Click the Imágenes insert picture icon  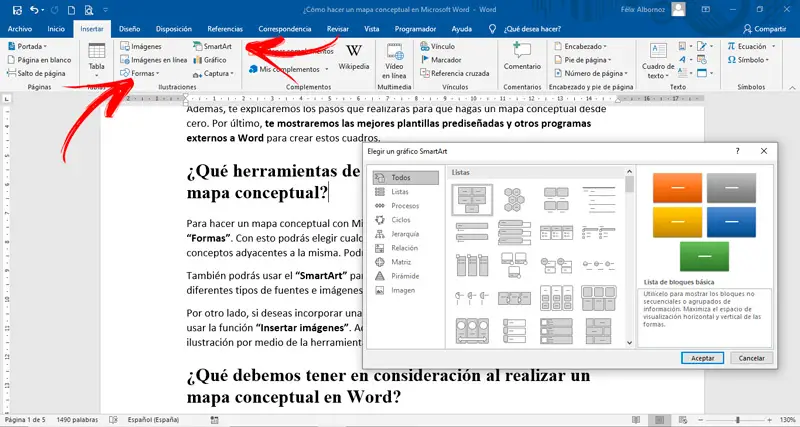tap(141, 46)
